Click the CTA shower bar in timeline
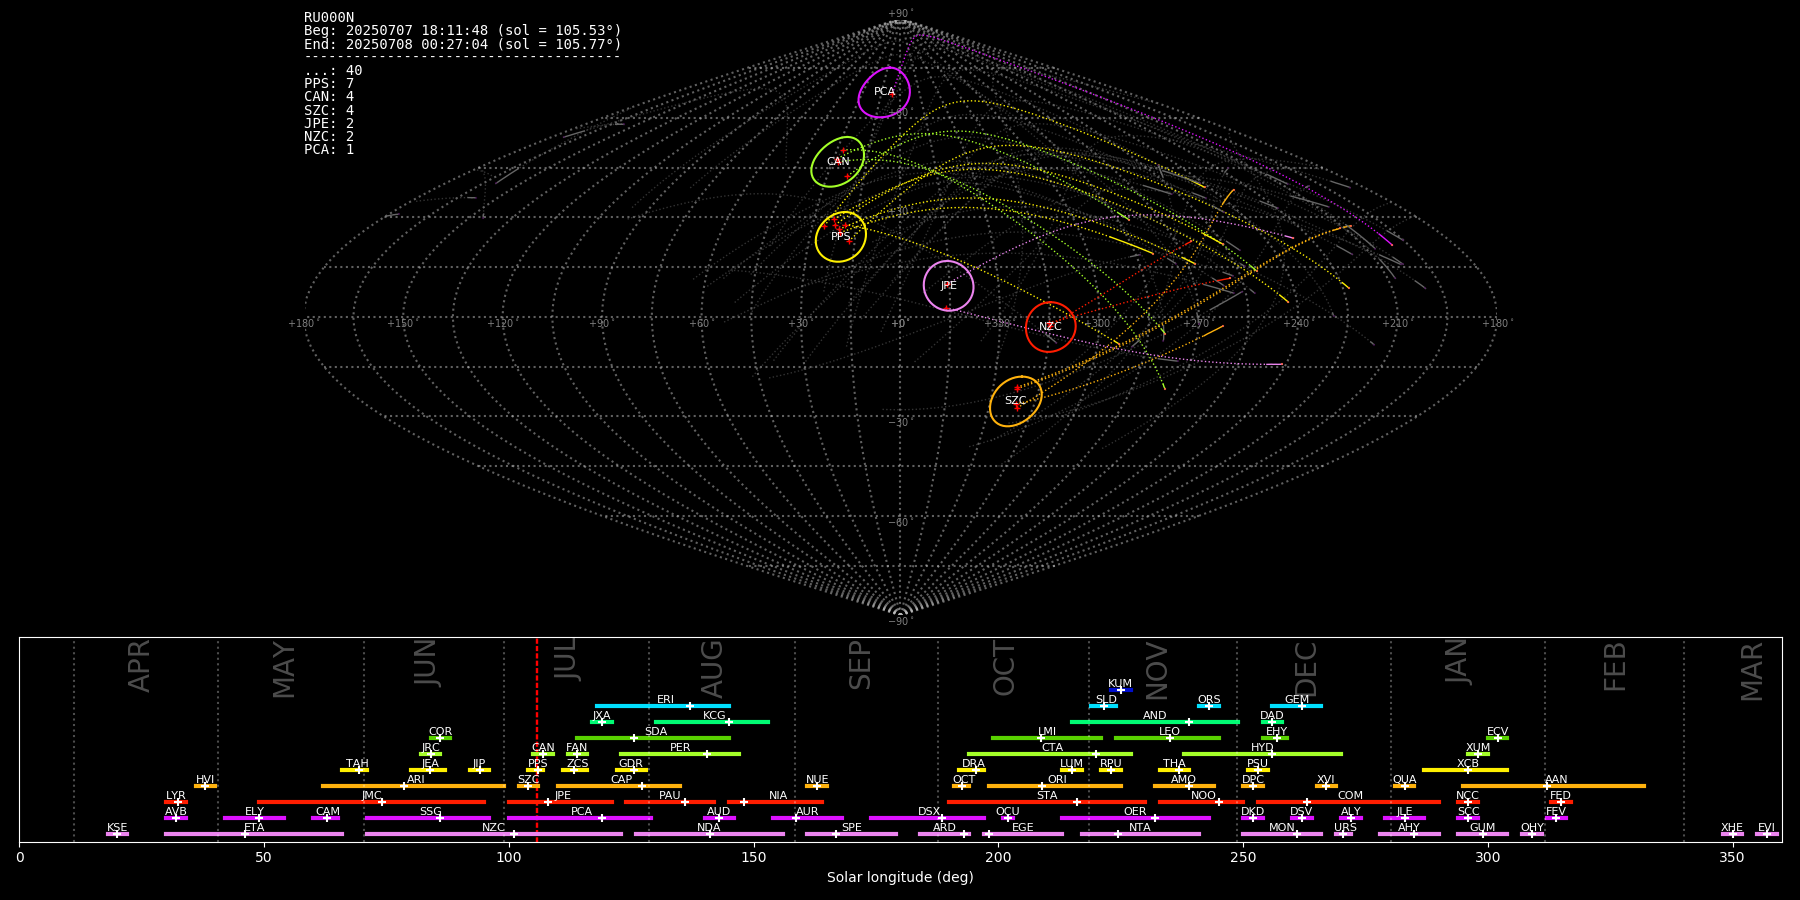The height and width of the screenshot is (900, 1800). [1050, 754]
